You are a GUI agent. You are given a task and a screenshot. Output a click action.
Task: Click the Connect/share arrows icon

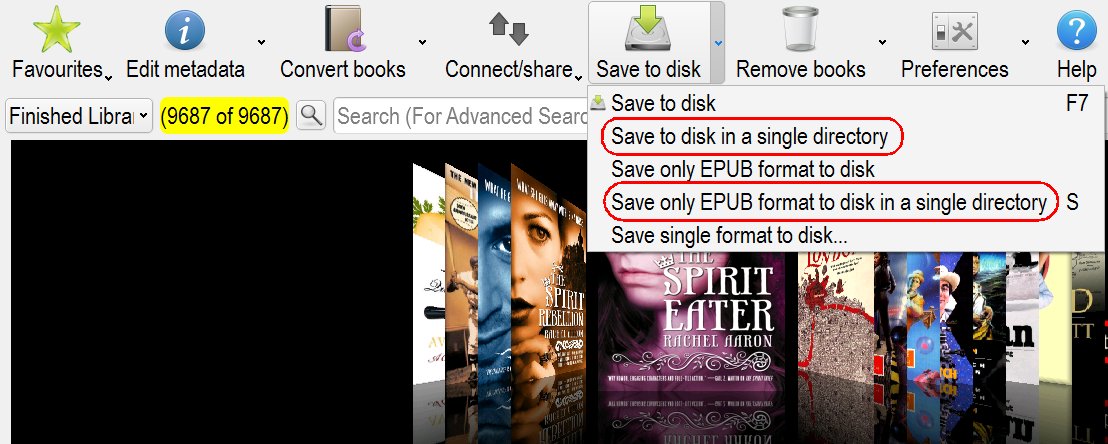point(509,29)
